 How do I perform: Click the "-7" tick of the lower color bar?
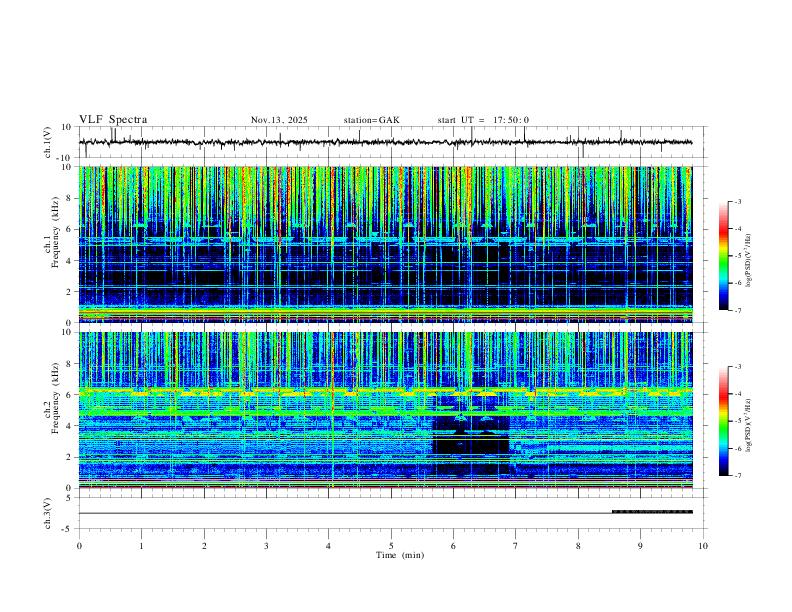[738, 476]
